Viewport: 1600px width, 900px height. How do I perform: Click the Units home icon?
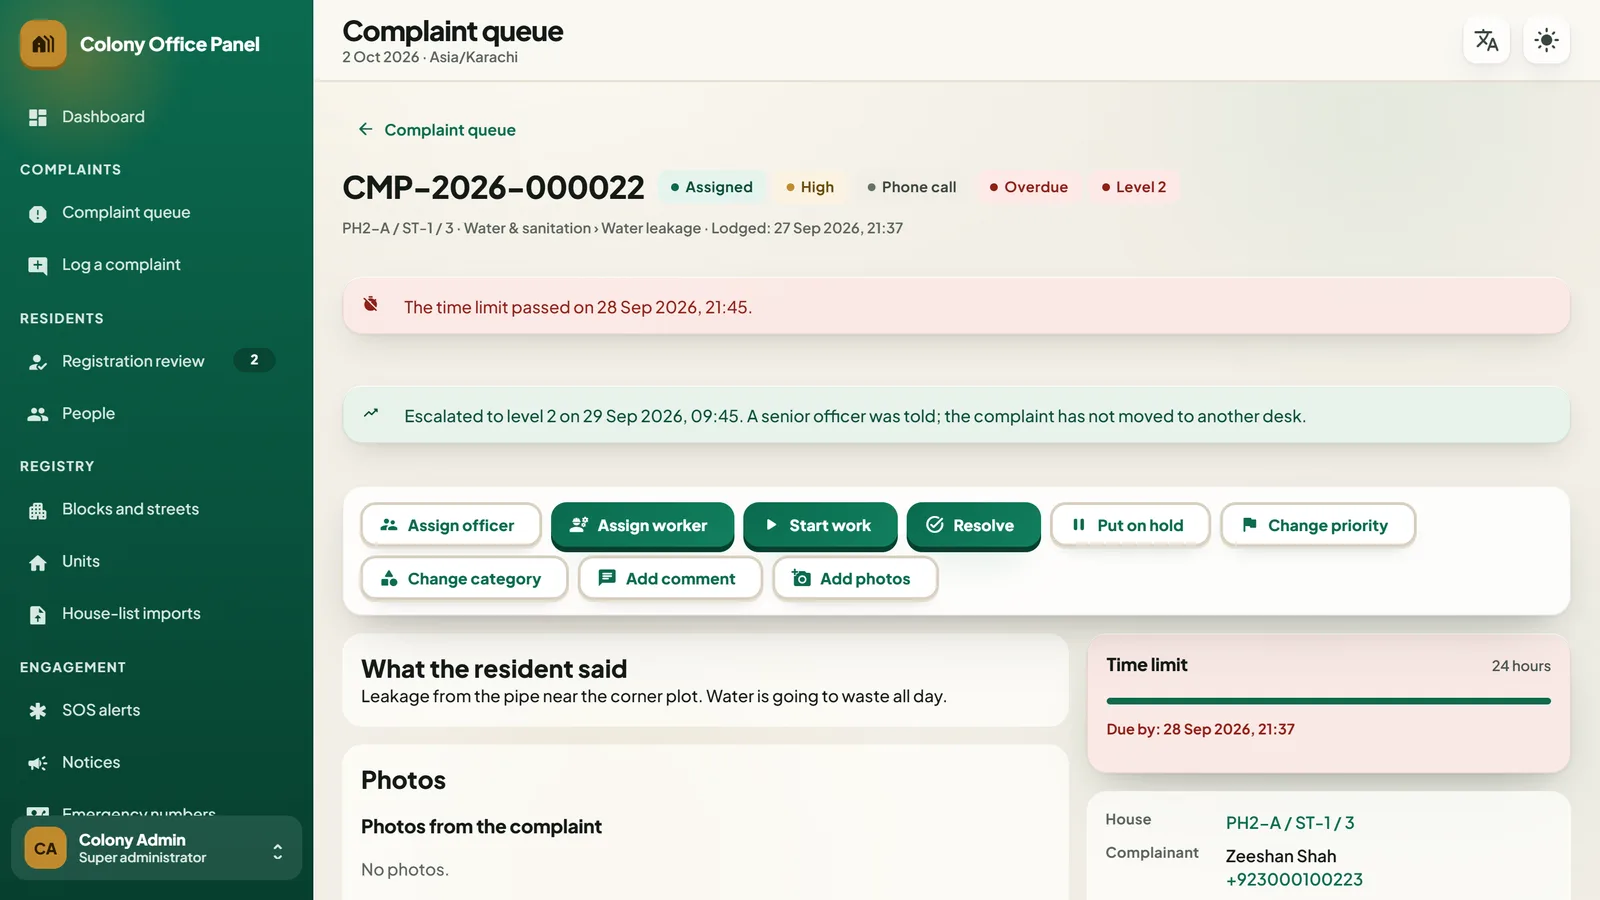coord(38,562)
